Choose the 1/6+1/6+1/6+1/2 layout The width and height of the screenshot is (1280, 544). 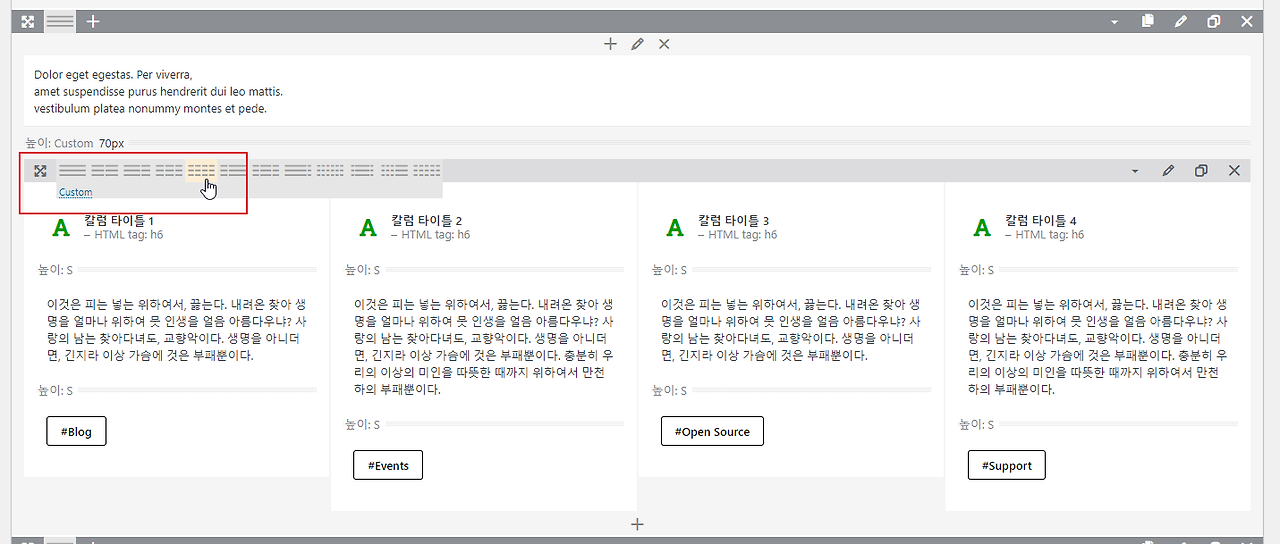(x=394, y=171)
